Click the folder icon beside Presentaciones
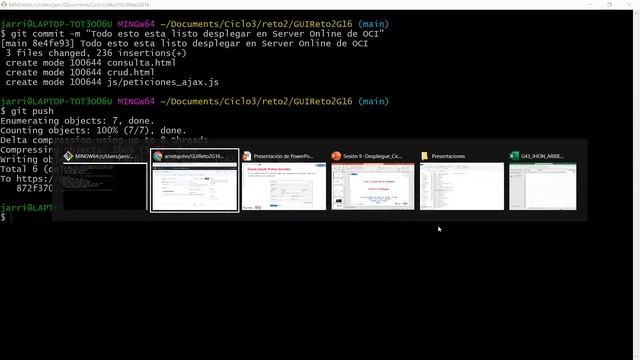The width and height of the screenshot is (640, 360). (x=424, y=156)
